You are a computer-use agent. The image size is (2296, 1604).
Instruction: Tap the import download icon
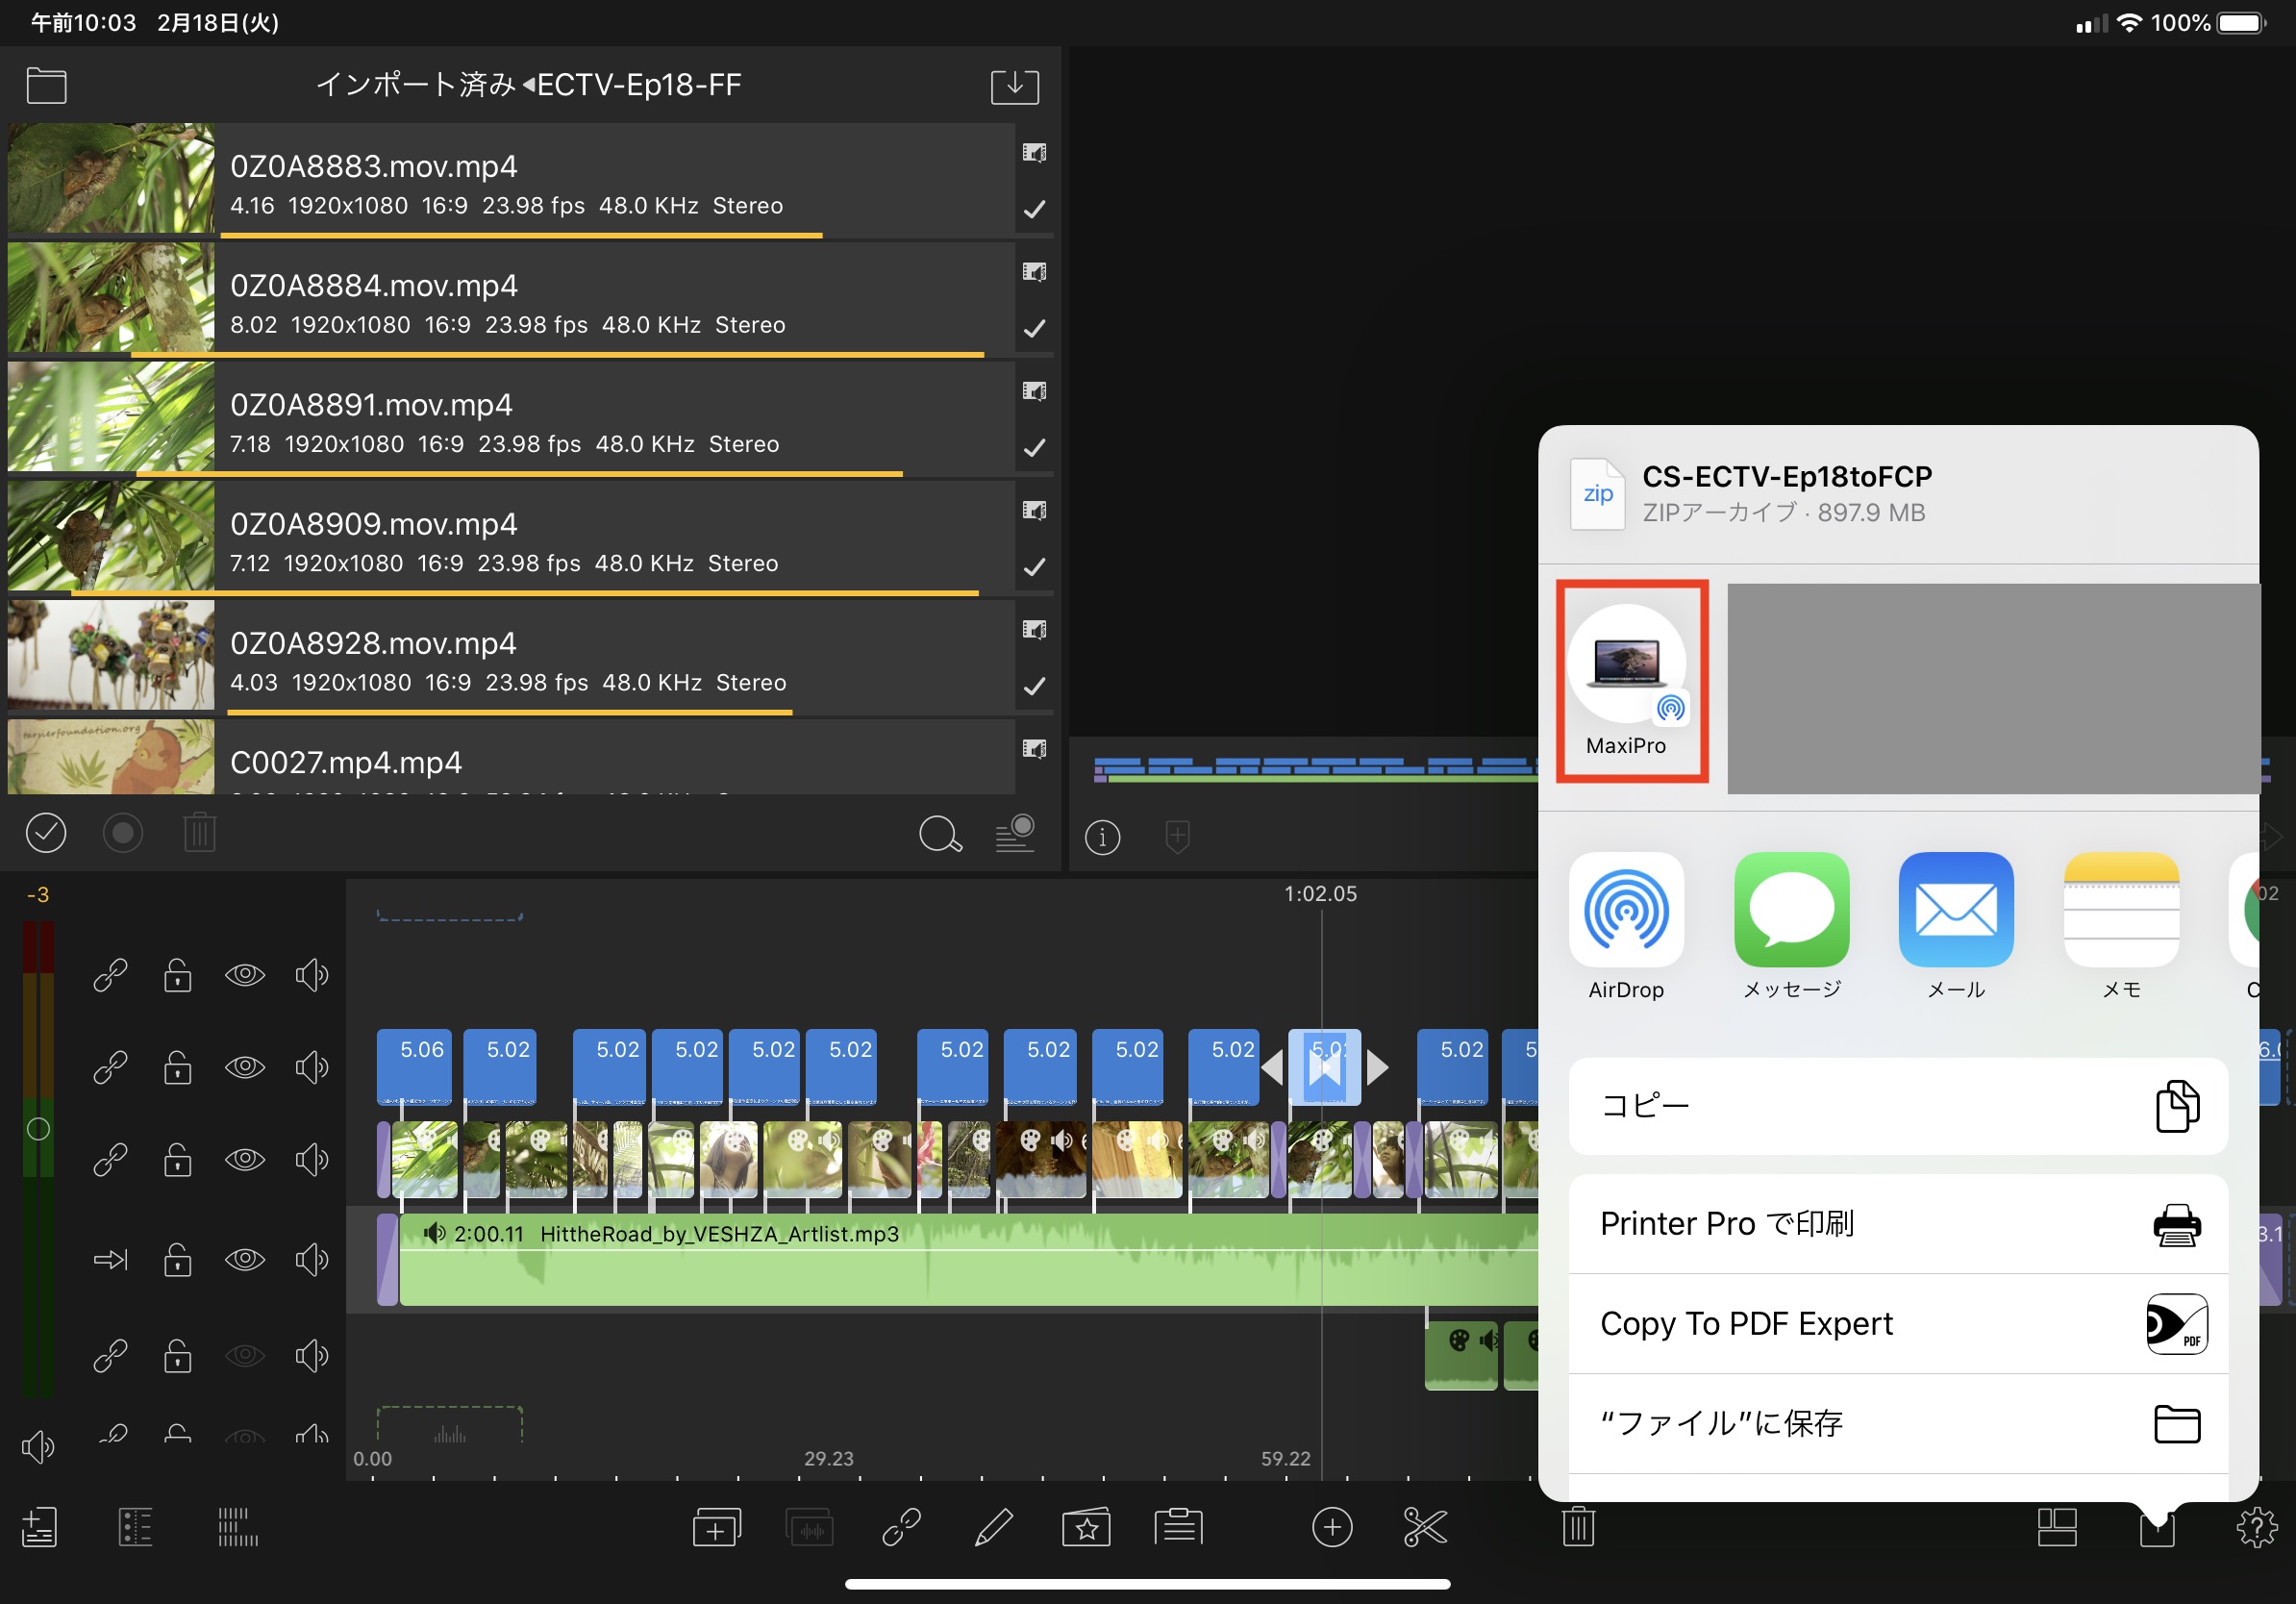(x=1014, y=86)
